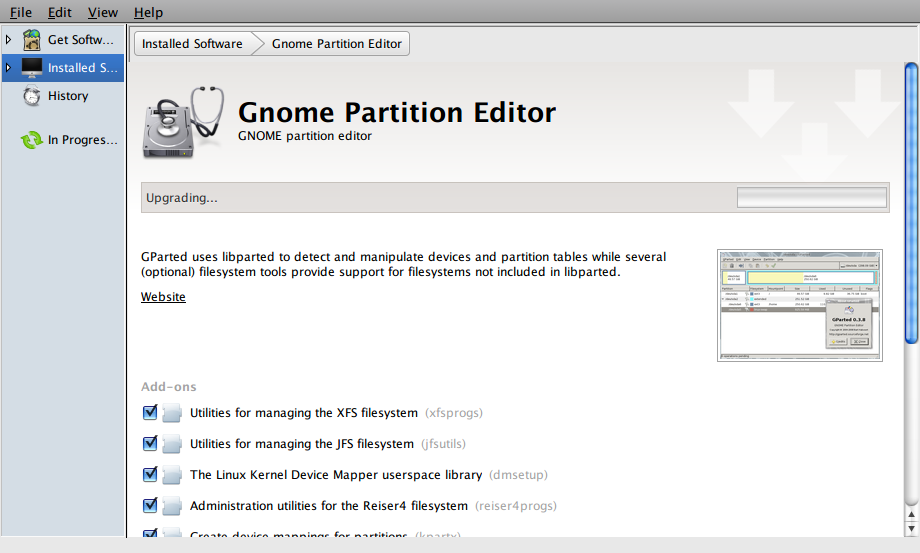The image size is (920, 553).
Task: Select Installed Software in the sidebar
Action: coord(63,67)
